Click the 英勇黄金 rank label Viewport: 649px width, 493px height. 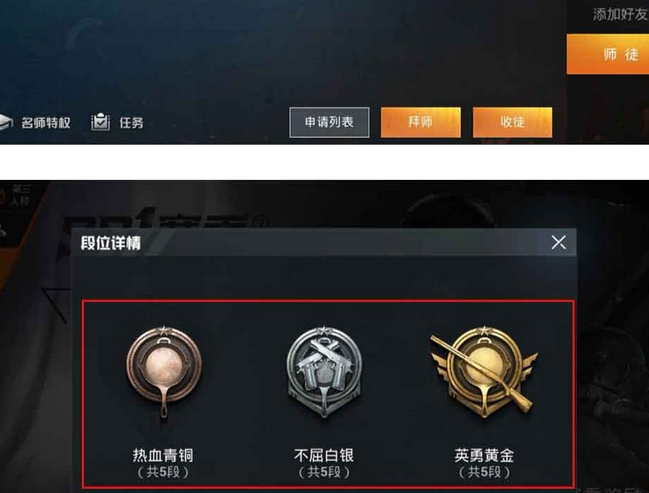(x=484, y=455)
